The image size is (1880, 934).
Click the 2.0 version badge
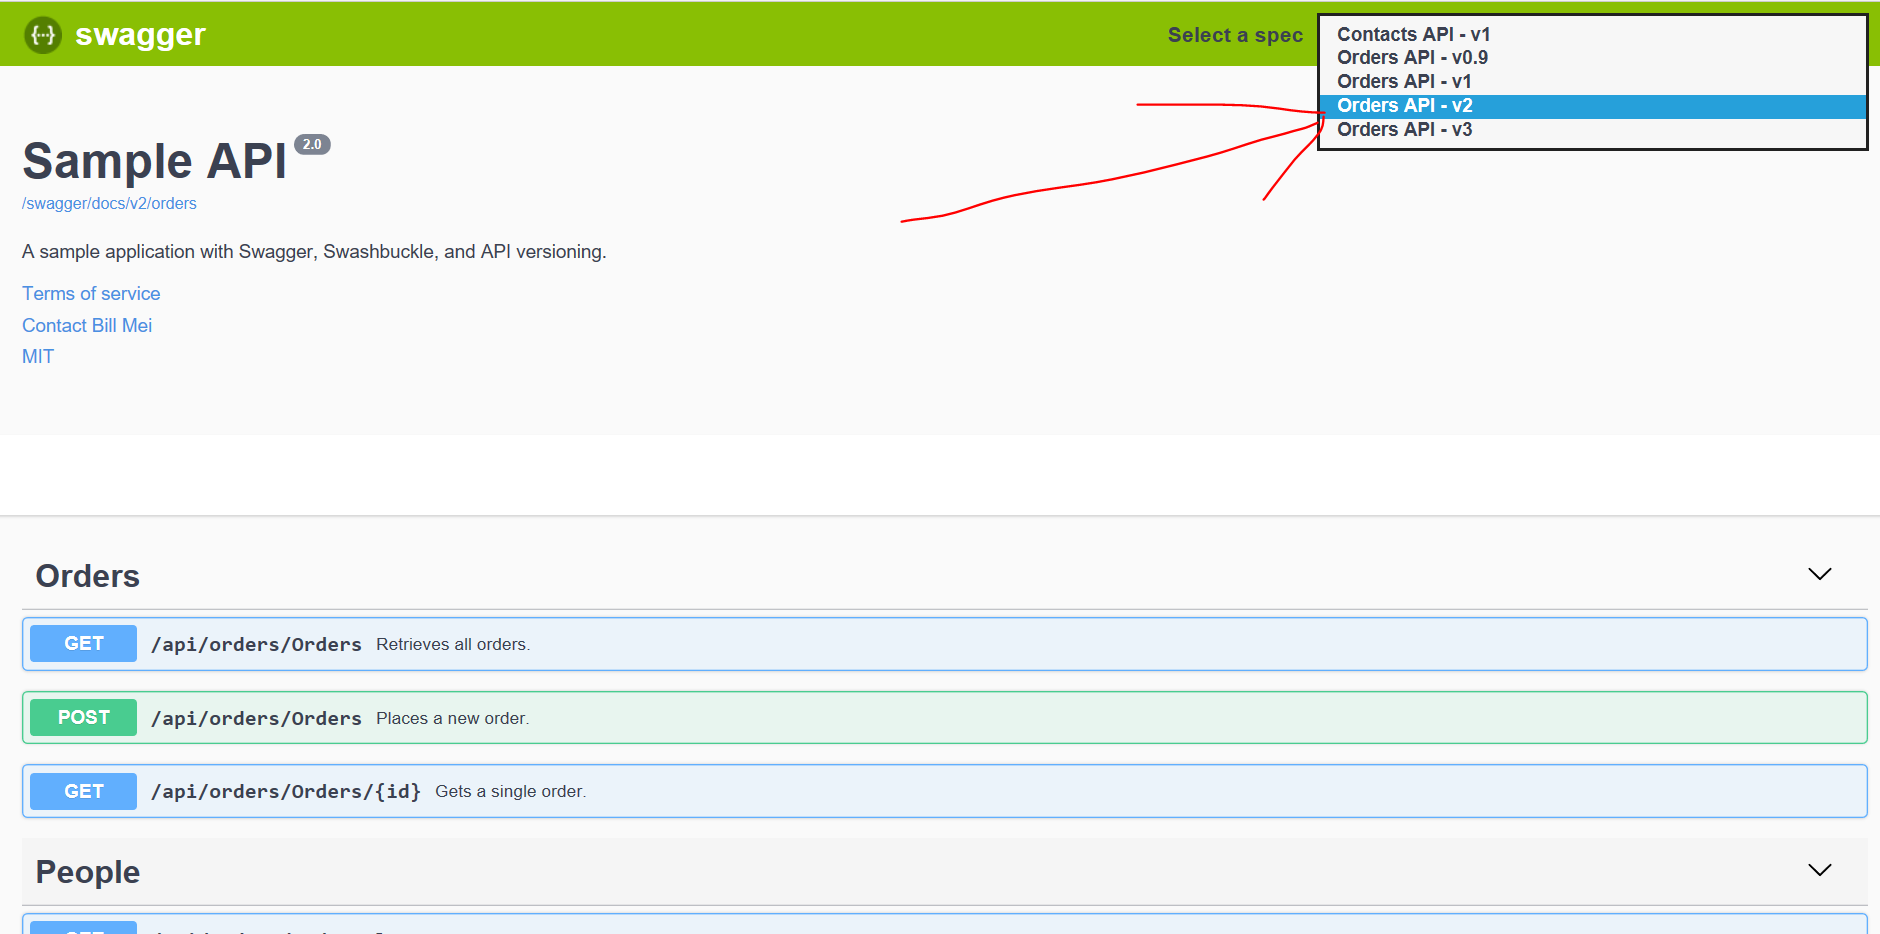click(312, 144)
